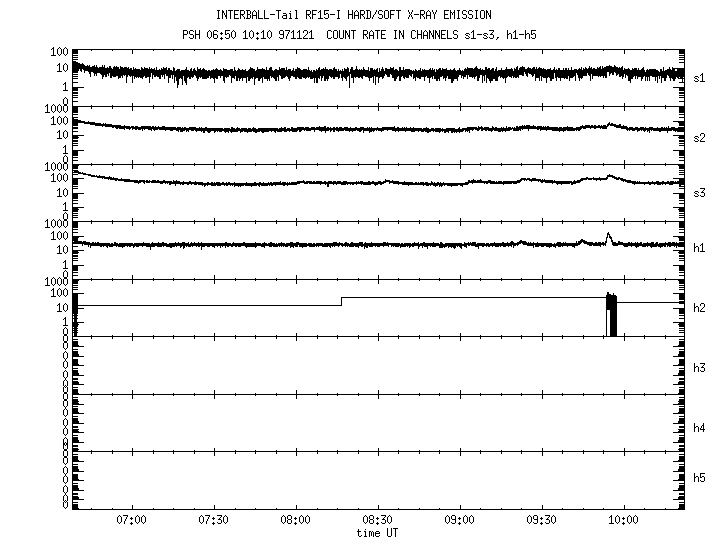The height and width of the screenshot is (550, 720).
Task: Click the h5 channel label
Action: click(x=700, y=483)
